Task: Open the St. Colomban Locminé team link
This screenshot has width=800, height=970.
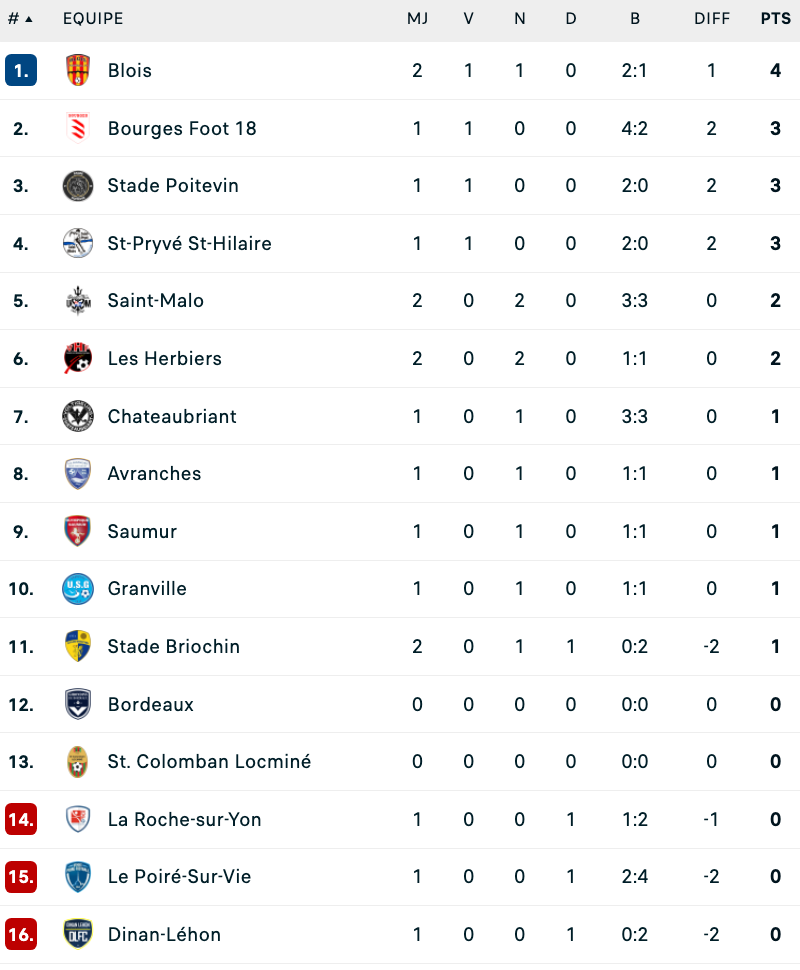Action: (x=209, y=762)
